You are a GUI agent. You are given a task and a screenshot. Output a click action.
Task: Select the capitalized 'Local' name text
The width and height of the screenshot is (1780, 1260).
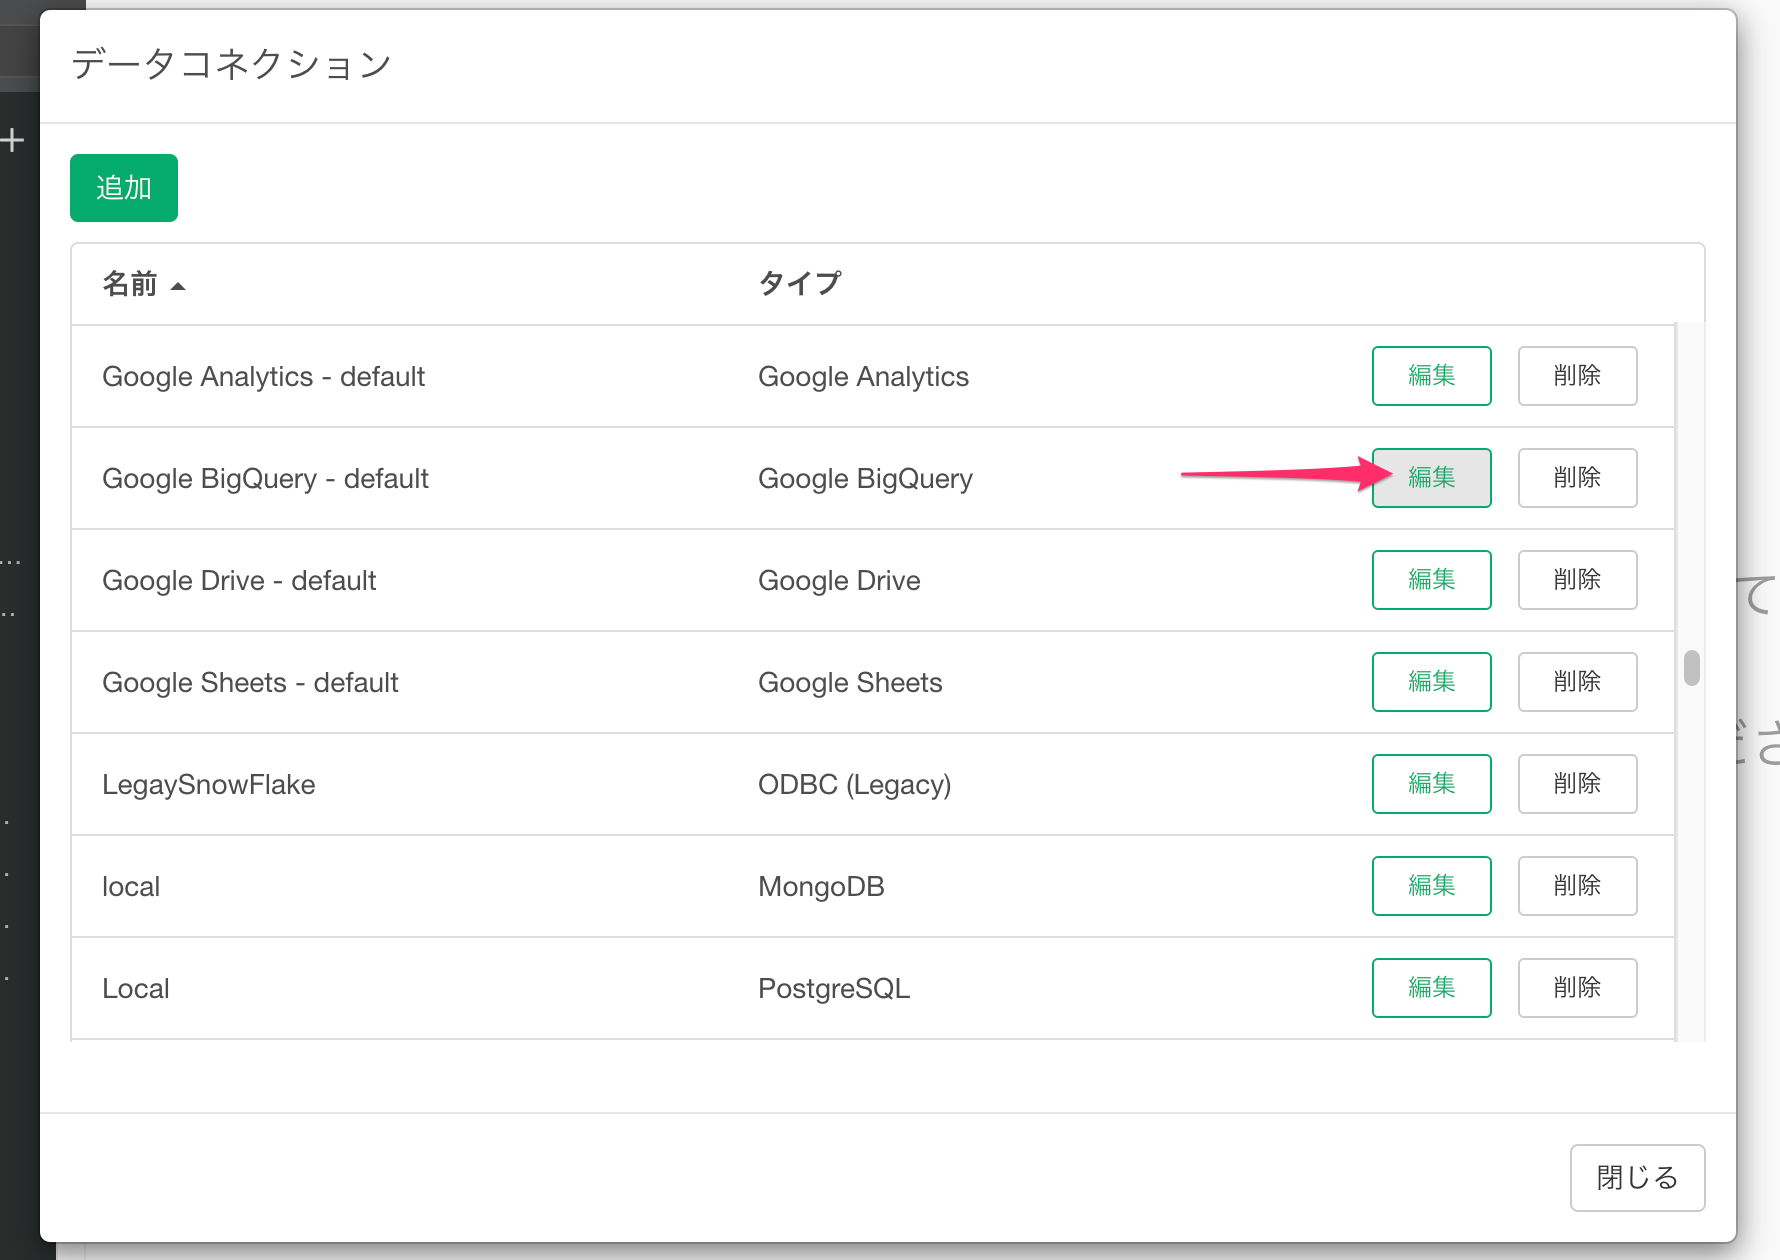pos(135,989)
